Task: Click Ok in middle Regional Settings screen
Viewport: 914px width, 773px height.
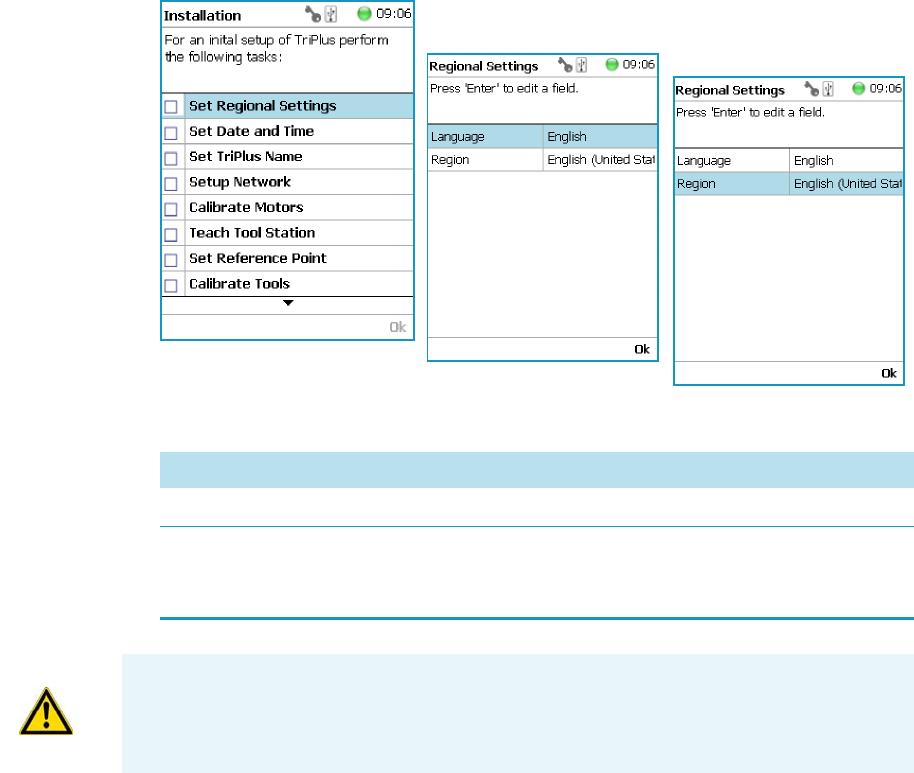Action: (642, 349)
